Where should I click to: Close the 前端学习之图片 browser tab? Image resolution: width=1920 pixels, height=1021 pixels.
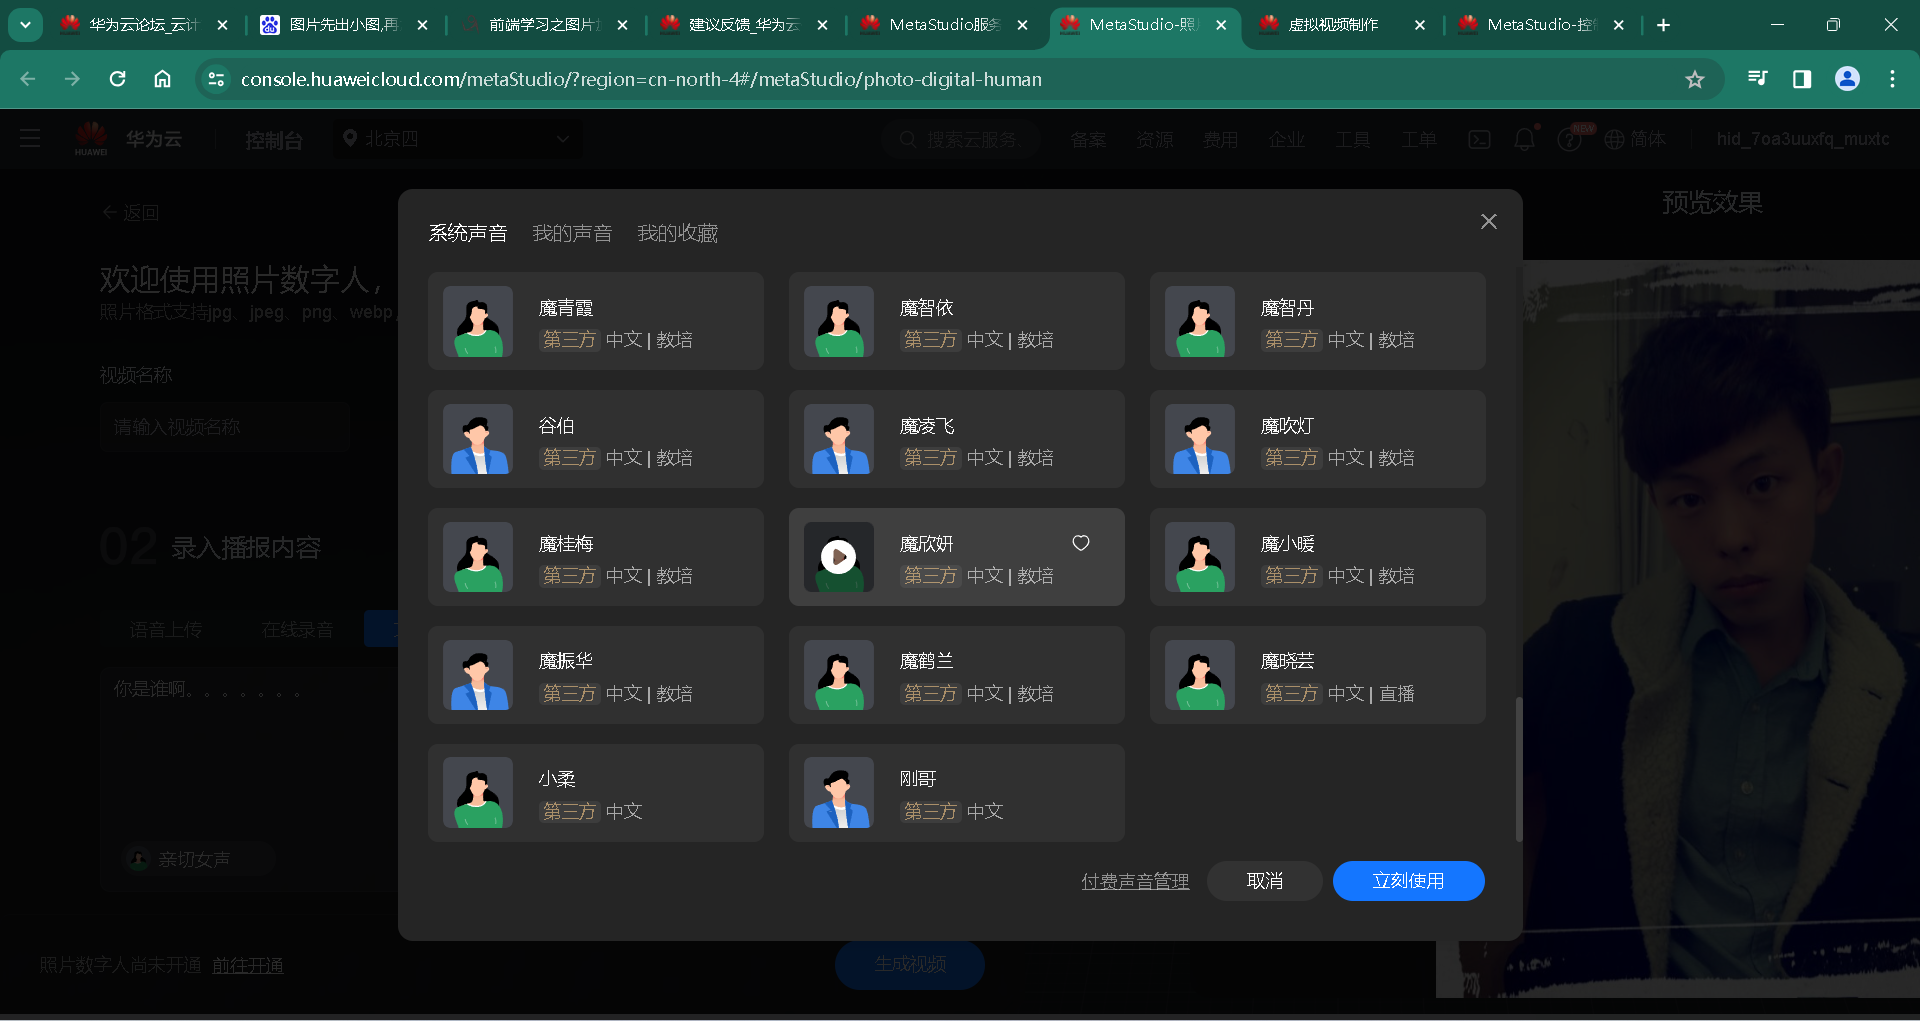(623, 25)
